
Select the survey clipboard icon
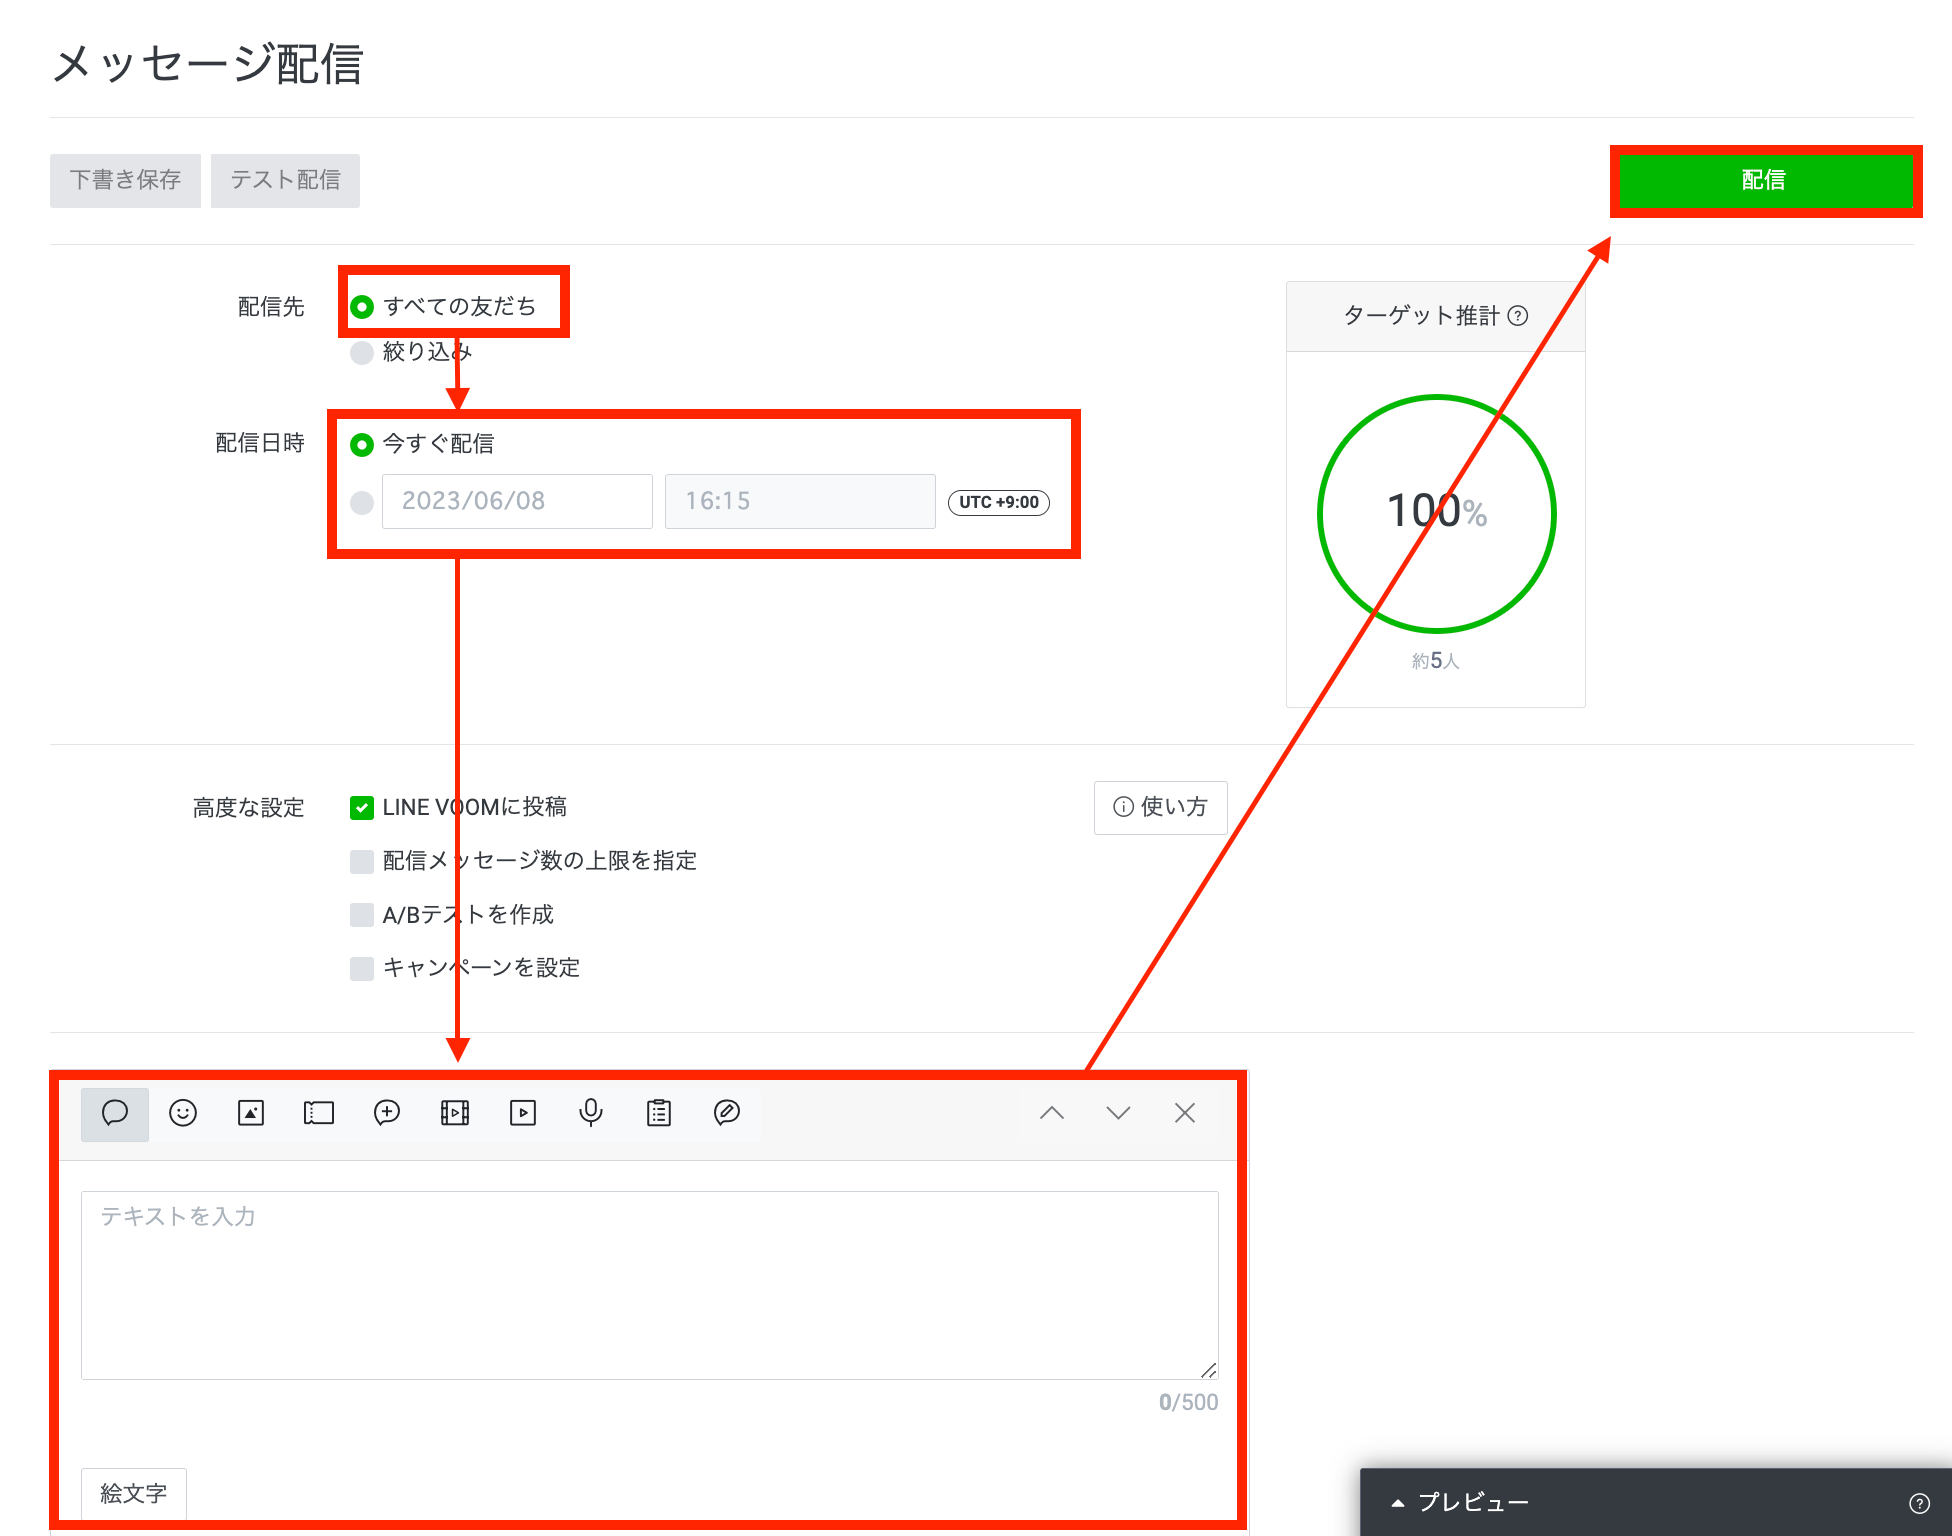659,1113
